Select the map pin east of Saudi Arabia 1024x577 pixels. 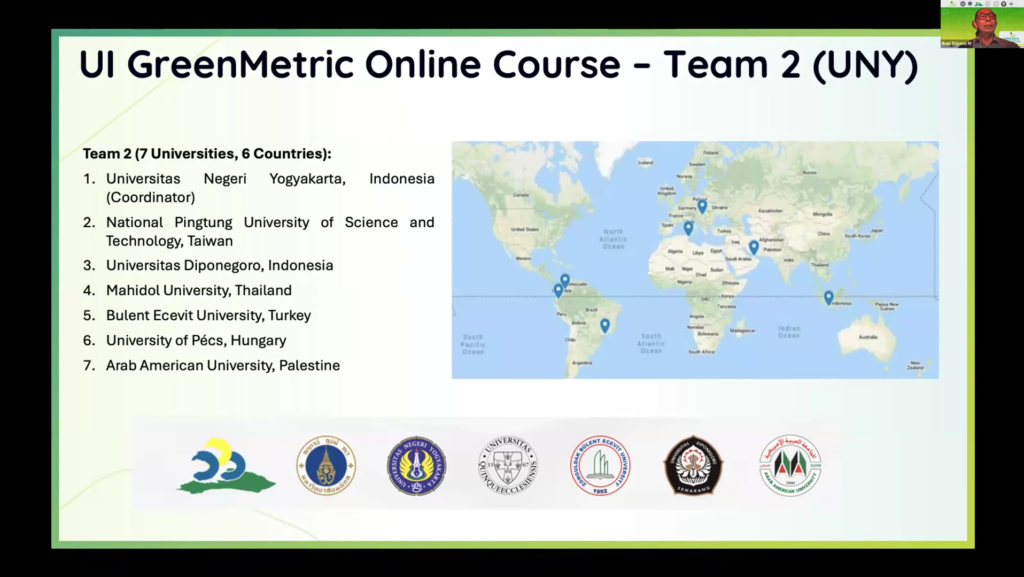click(754, 247)
